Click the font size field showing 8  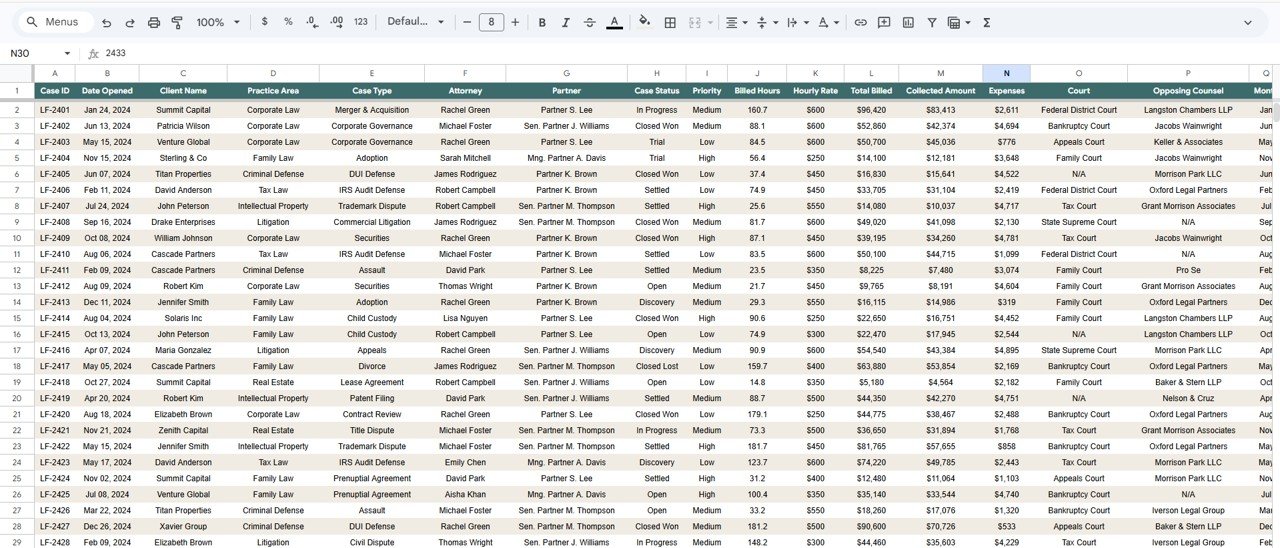point(491,22)
